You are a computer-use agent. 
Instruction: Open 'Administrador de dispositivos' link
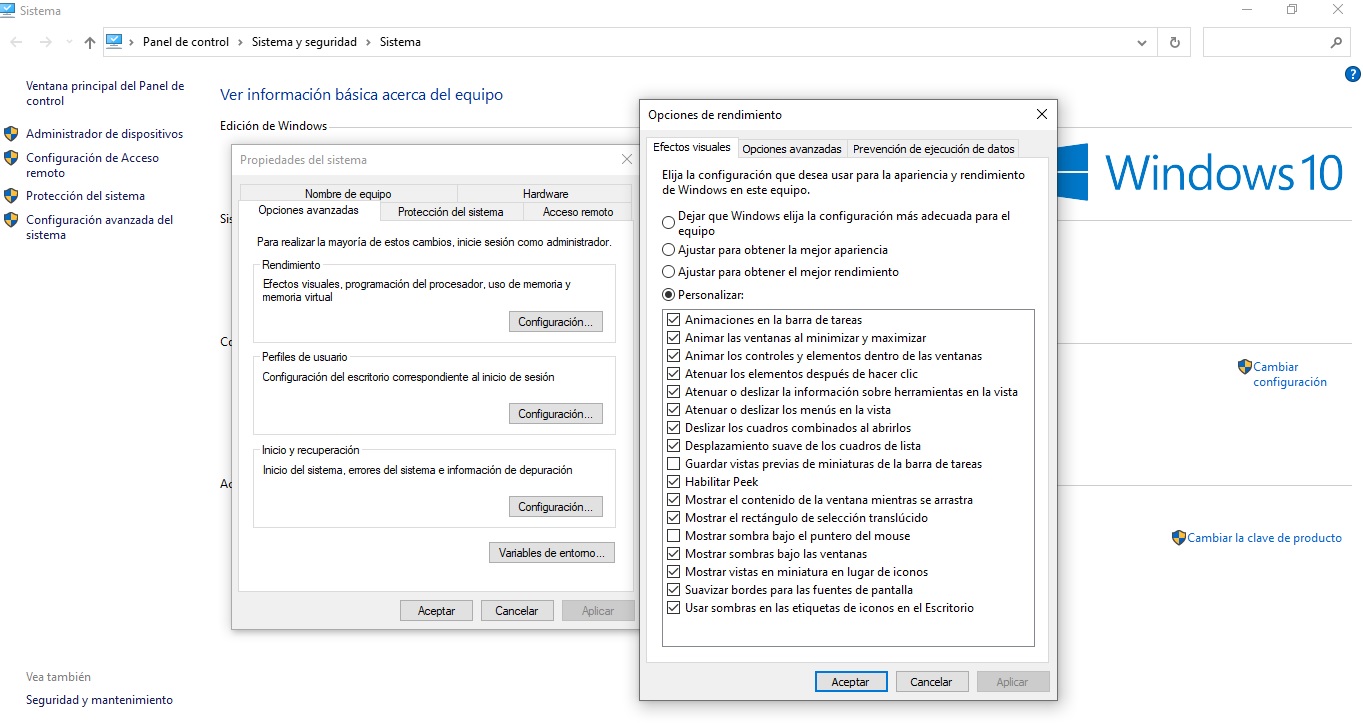tap(105, 134)
